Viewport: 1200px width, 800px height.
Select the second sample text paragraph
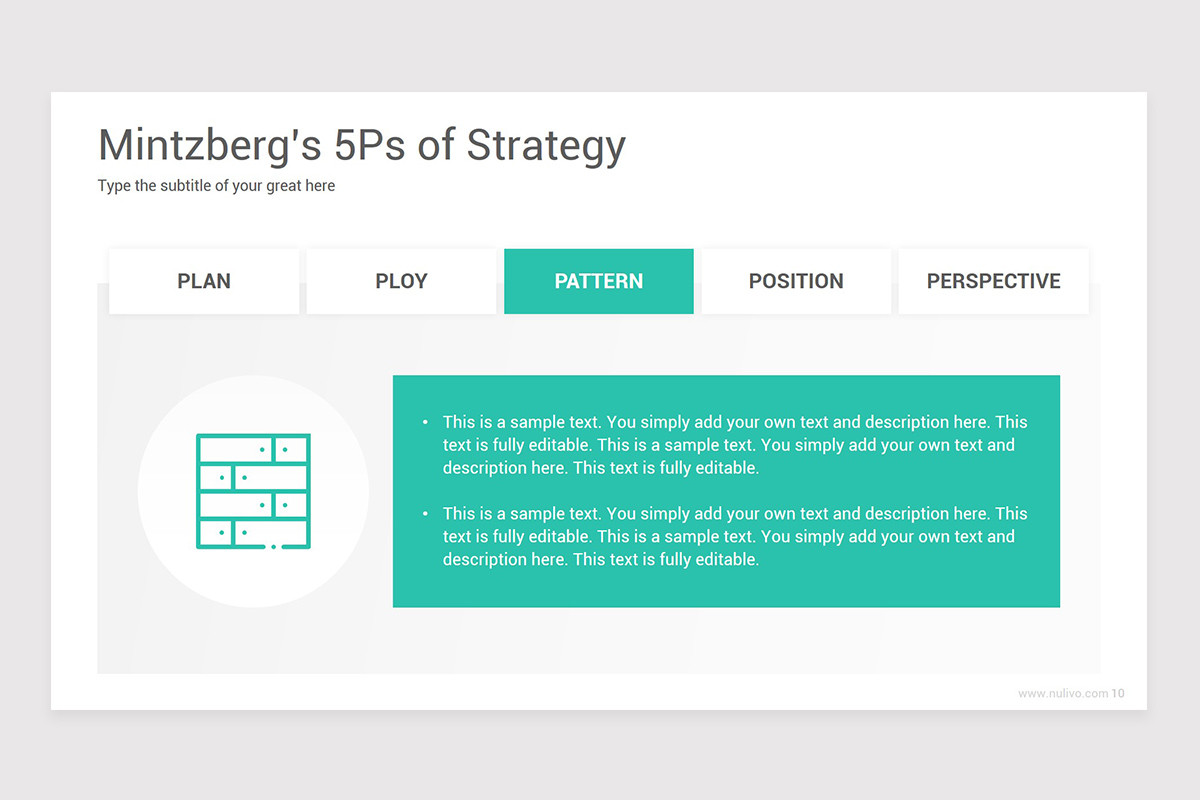tap(735, 537)
